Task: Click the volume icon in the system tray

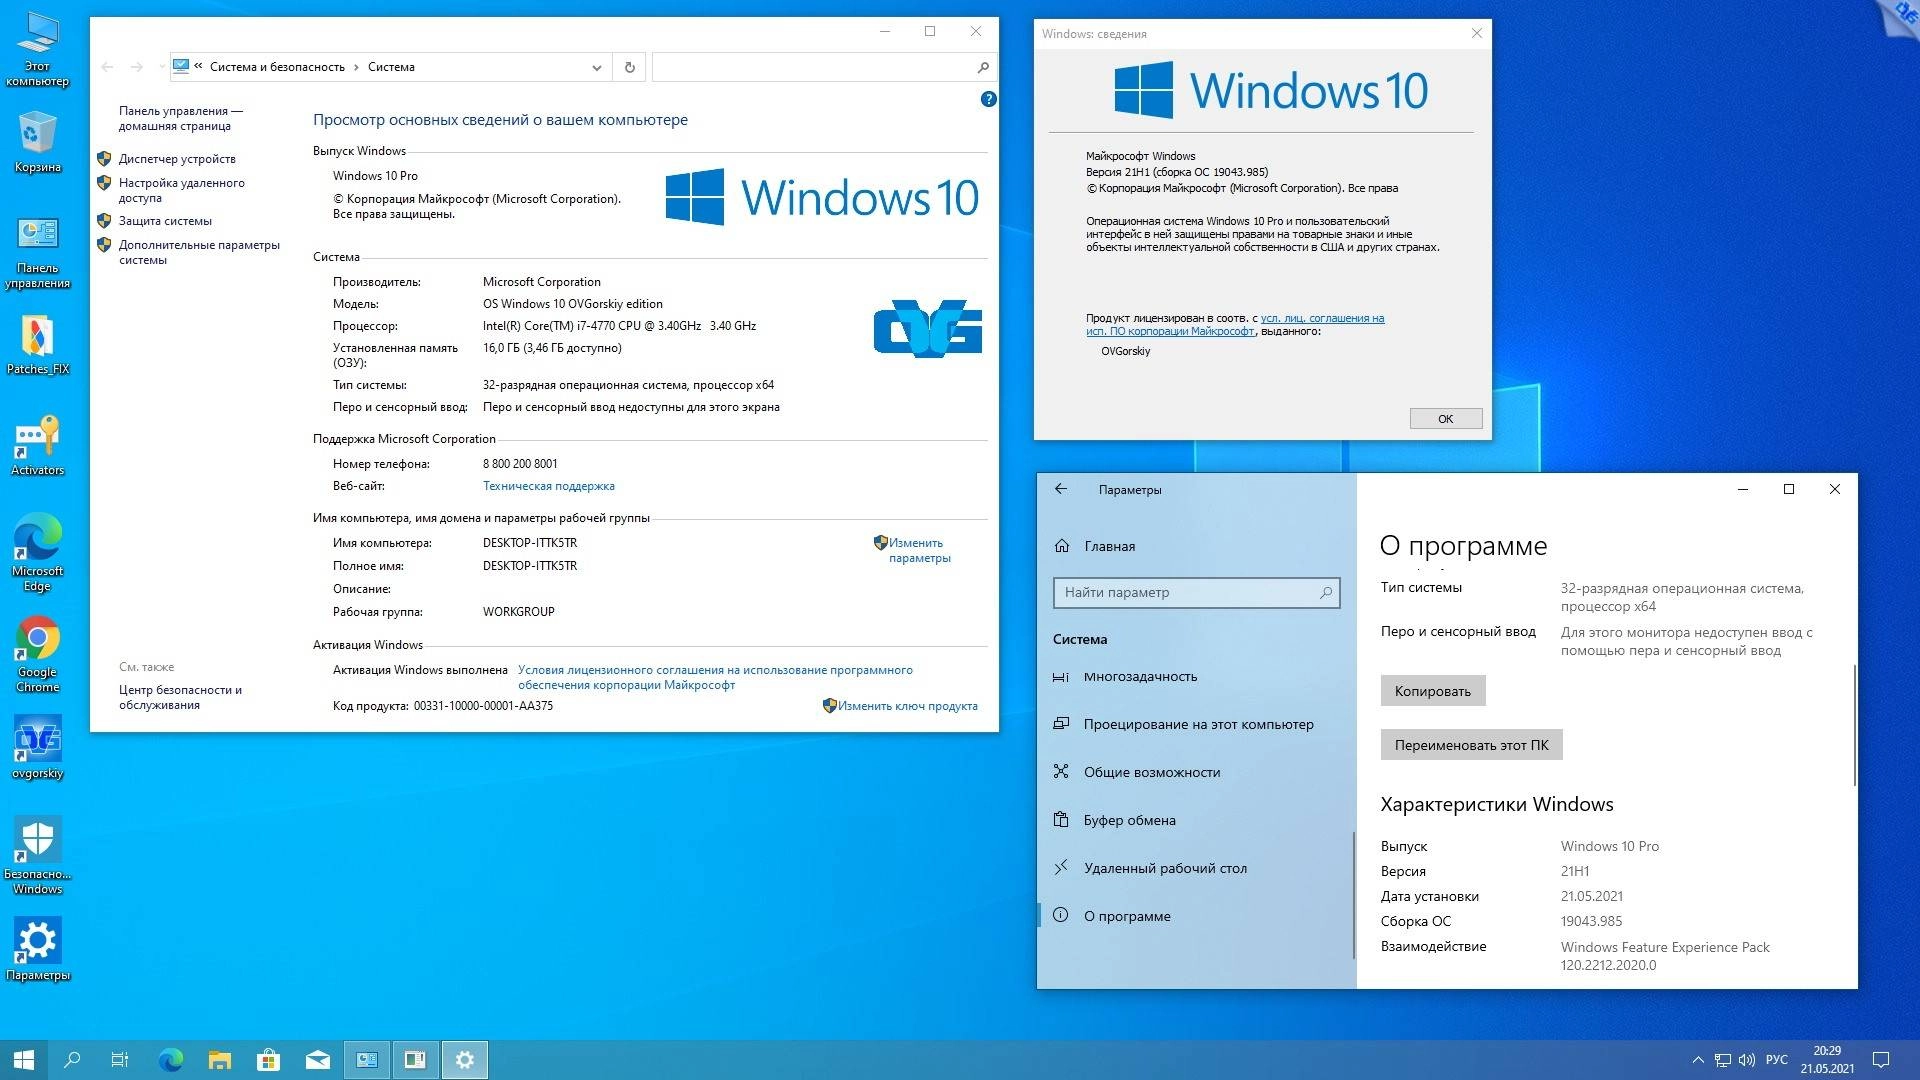Action: (1748, 1059)
